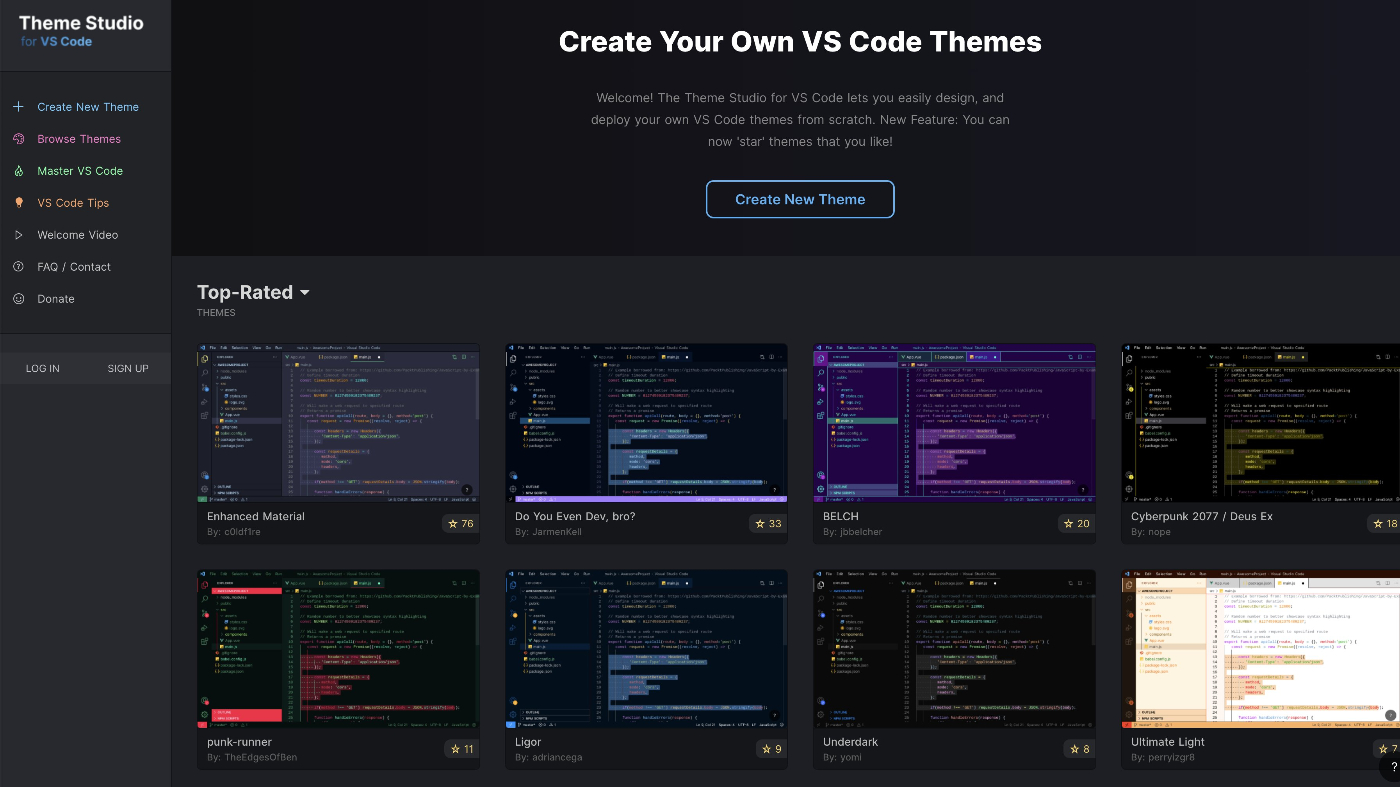Star the Enhanced Material theme
The height and width of the screenshot is (787, 1400).
[461, 524]
